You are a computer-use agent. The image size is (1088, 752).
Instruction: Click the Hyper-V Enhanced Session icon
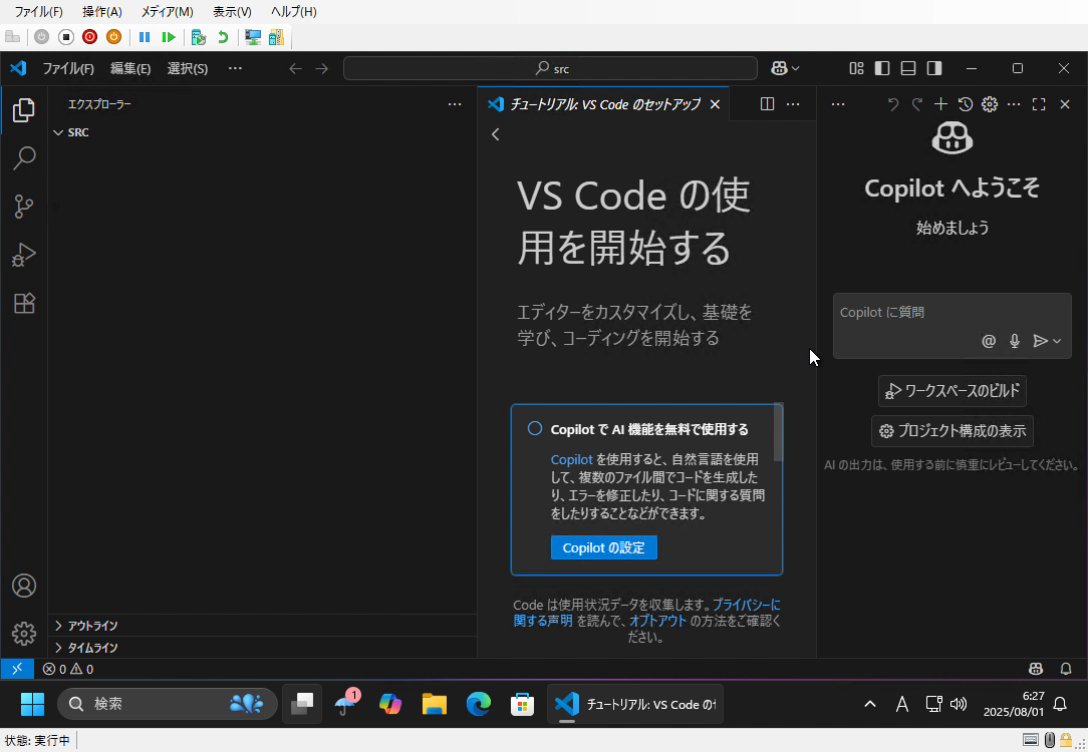pos(253,37)
